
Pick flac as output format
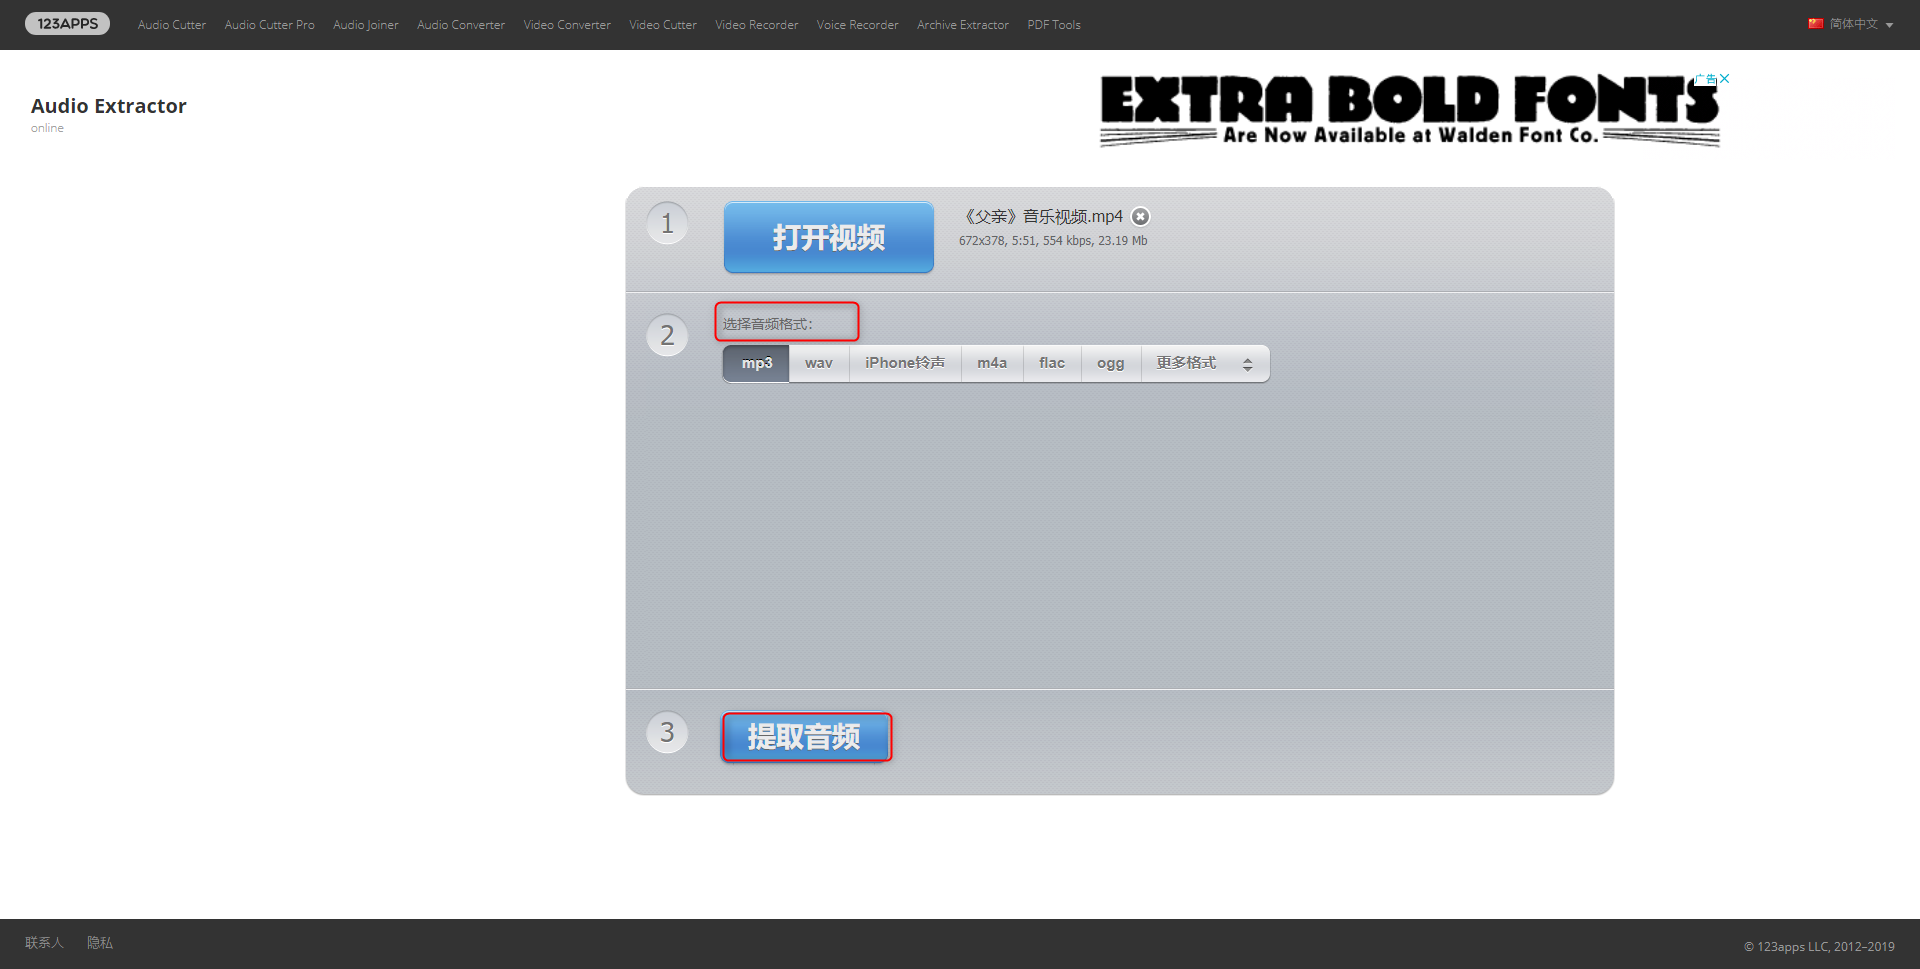pyautogui.click(x=1051, y=363)
